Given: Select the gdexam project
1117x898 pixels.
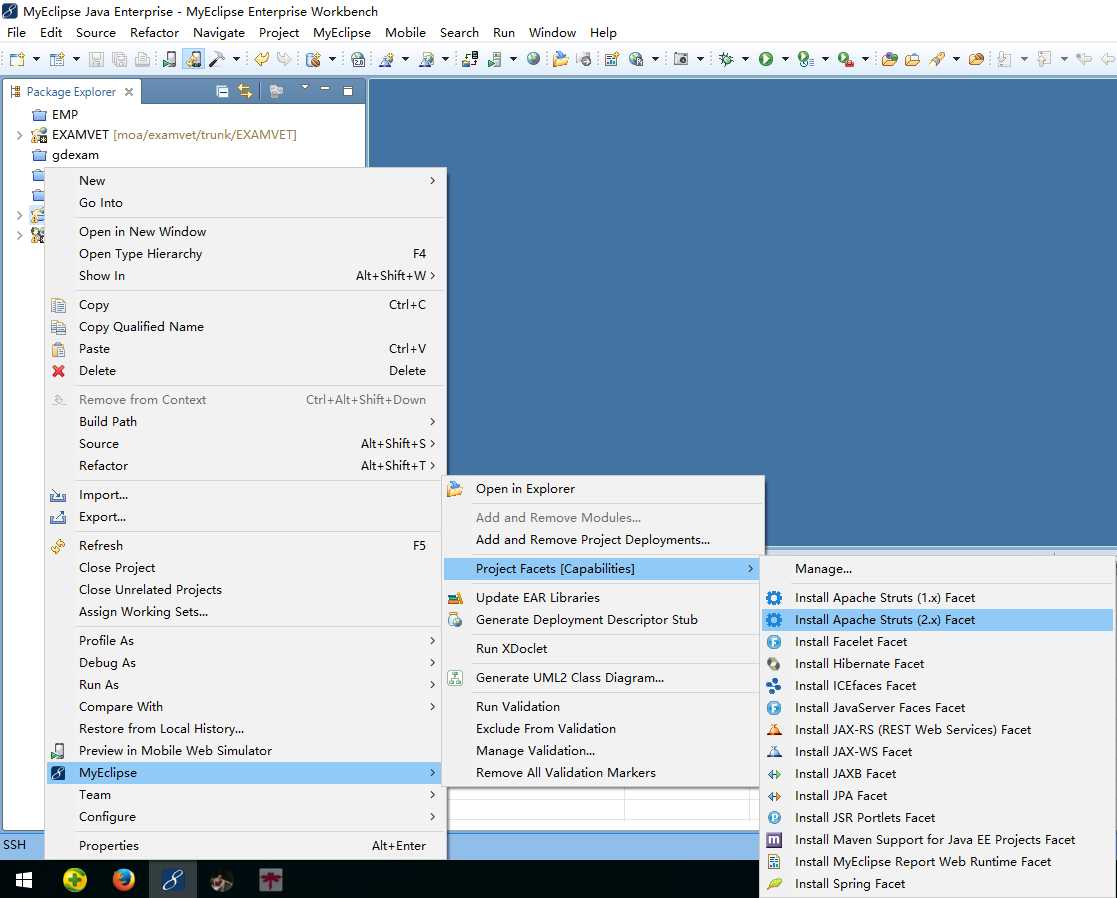Looking at the screenshot, I should point(75,155).
